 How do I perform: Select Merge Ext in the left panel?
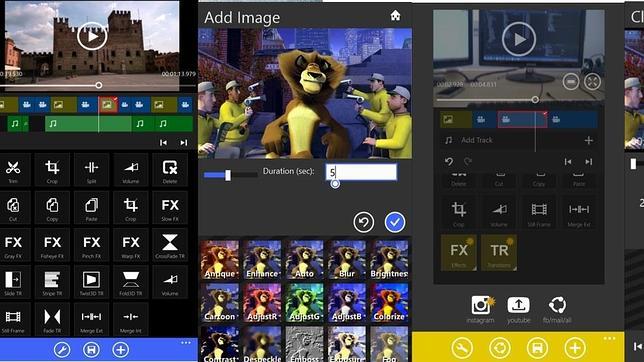pyautogui.click(x=91, y=319)
